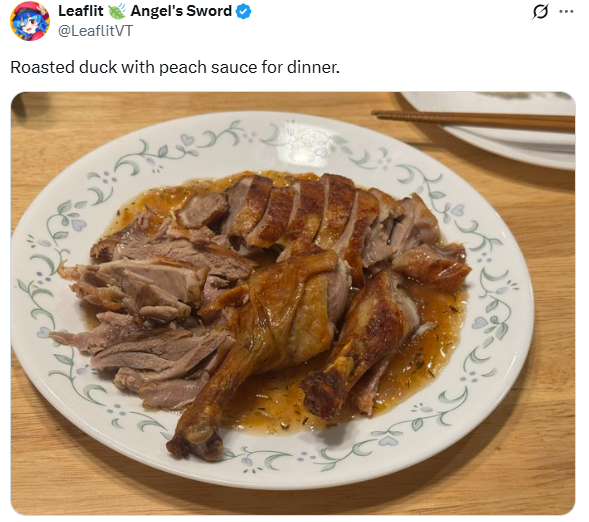
Task: Click the blue verified checkmark badge
Action: [243, 12]
